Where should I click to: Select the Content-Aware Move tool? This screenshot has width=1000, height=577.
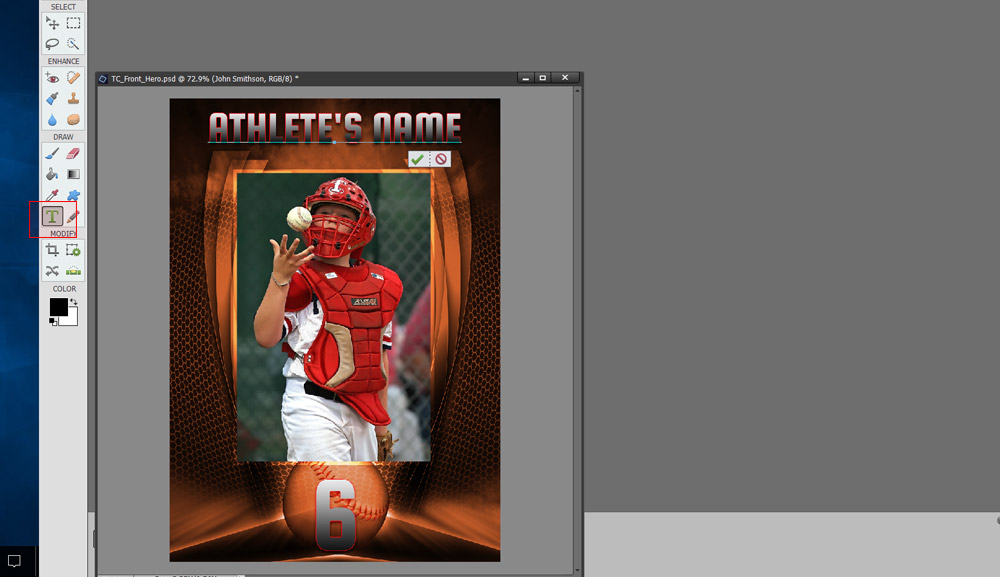click(52, 271)
